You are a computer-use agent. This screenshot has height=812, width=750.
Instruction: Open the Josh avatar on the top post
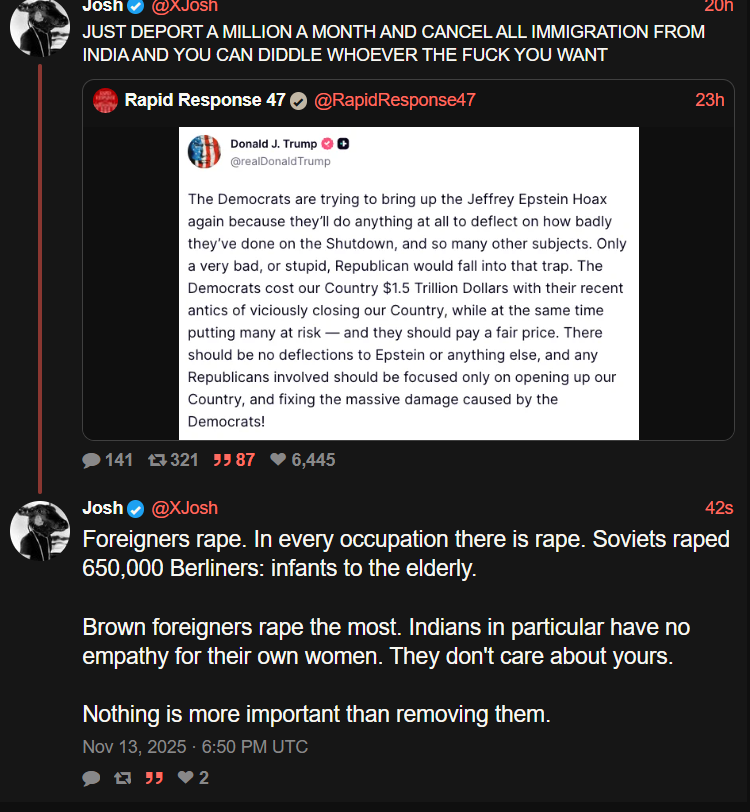pyautogui.click(x=39, y=25)
